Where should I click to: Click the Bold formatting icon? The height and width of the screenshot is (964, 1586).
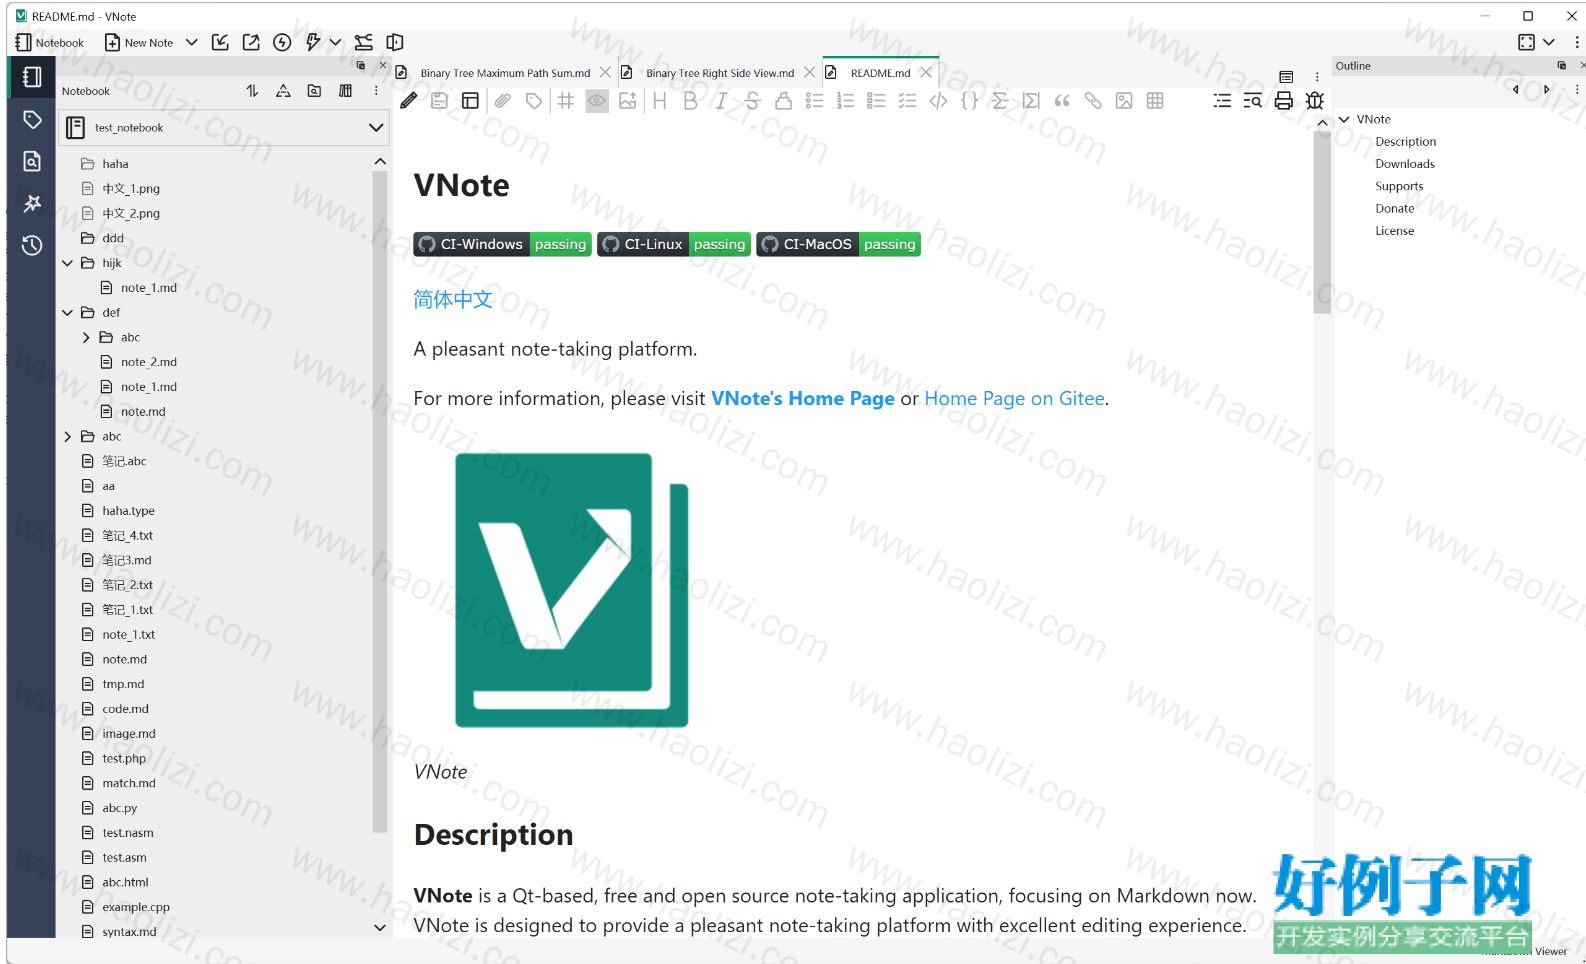[x=690, y=101]
